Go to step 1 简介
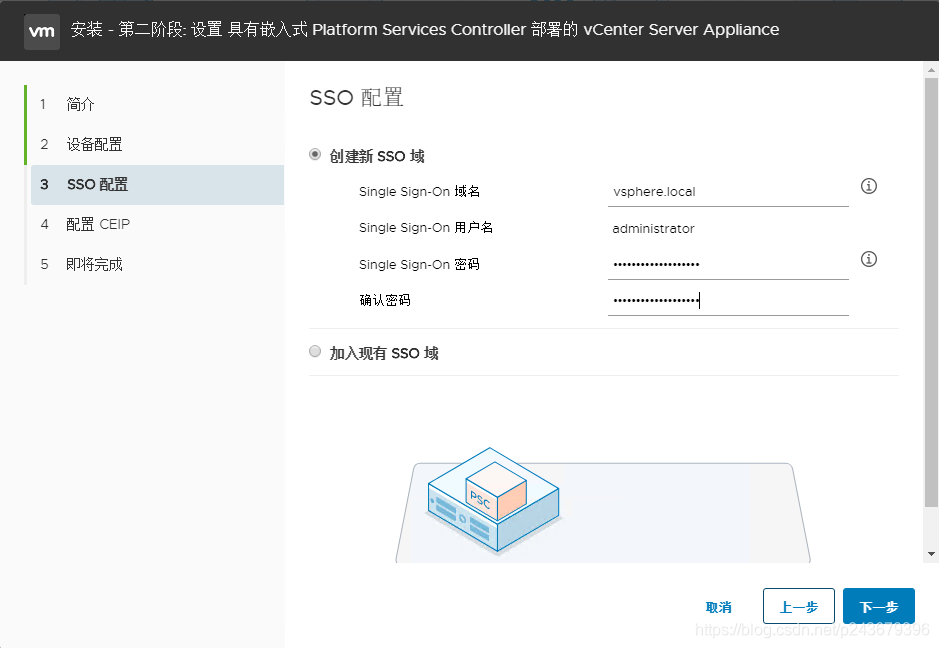The width and height of the screenshot is (939, 648). coord(157,104)
